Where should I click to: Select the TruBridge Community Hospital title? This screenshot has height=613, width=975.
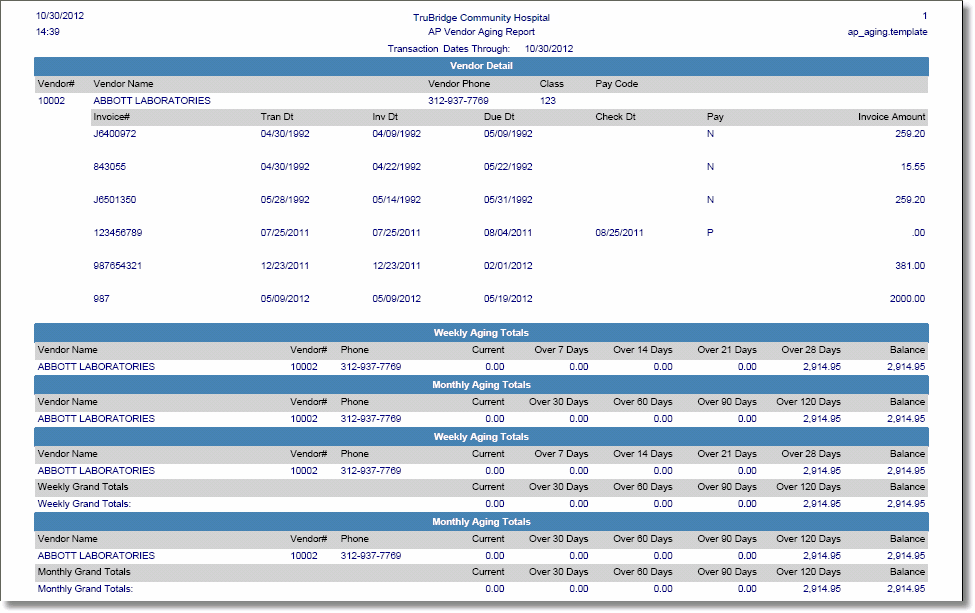click(481, 18)
